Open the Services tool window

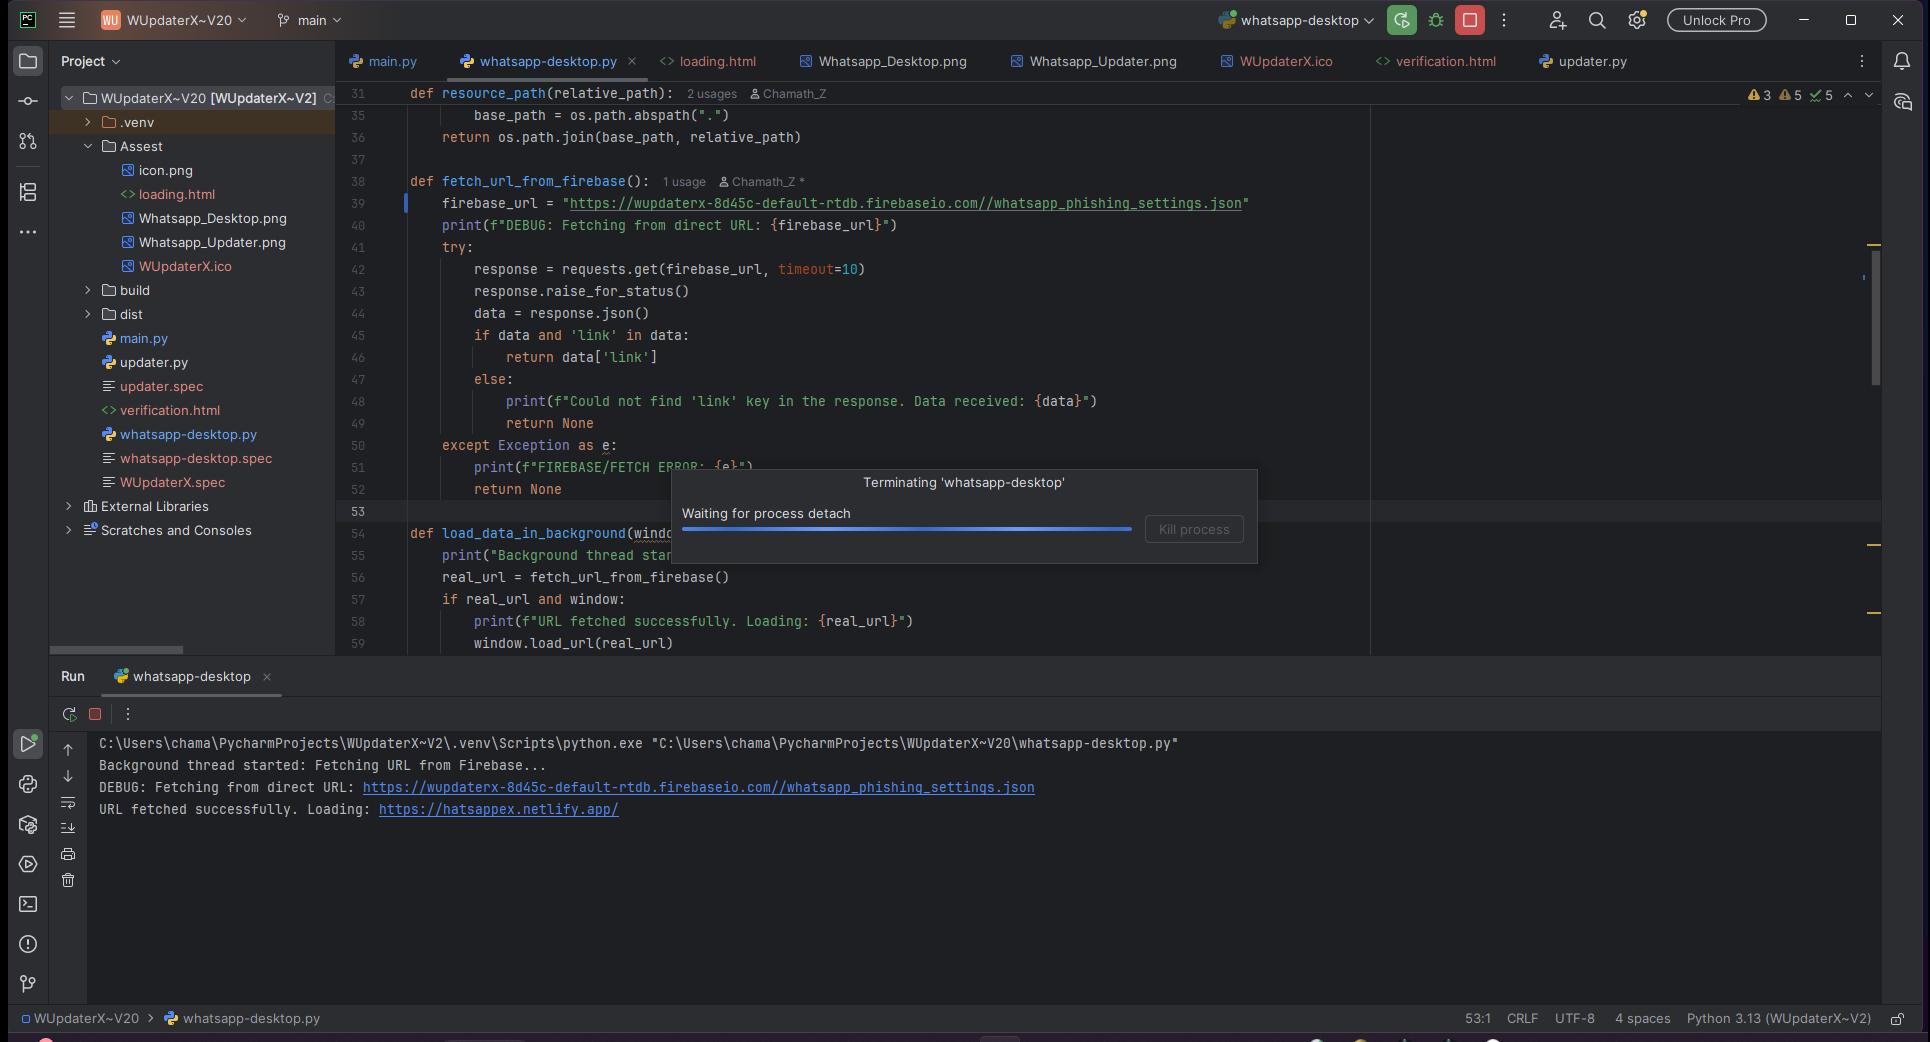pyautogui.click(x=28, y=864)
